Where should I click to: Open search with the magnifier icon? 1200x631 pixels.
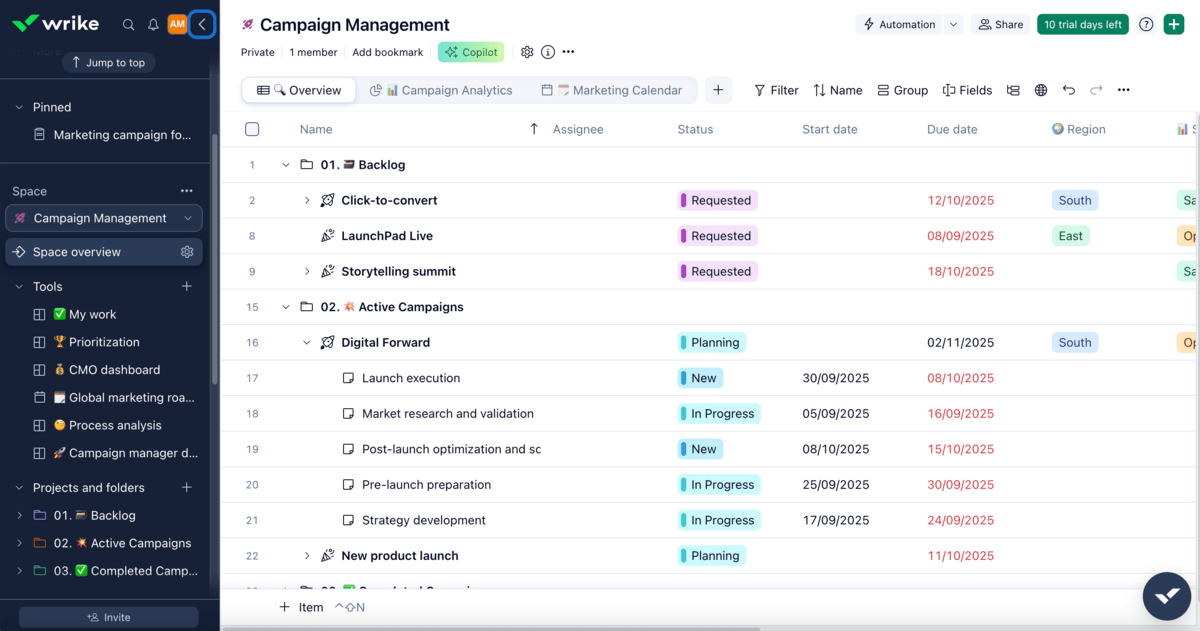(128, 22)
